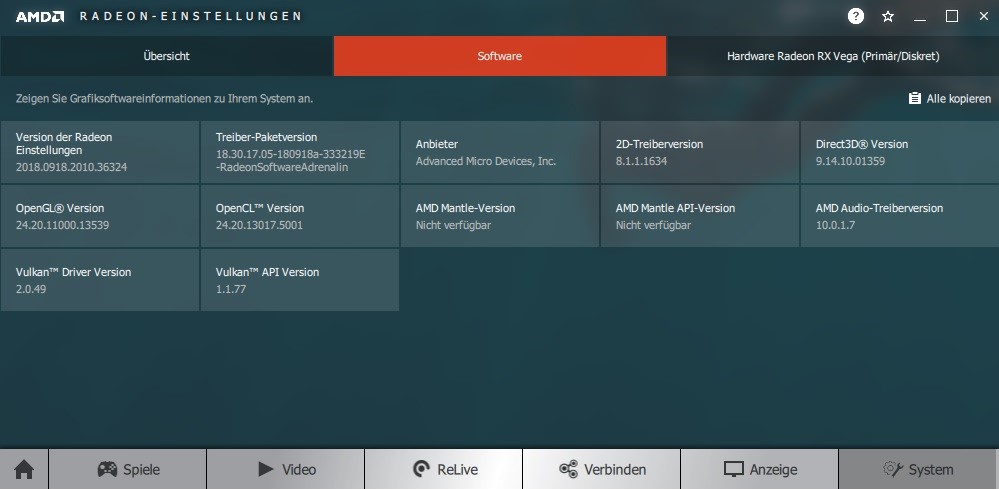Select the Treiber-Paketversion tile
Image resolution: width=999 pixels, height=489 pixels.
click(299, 152)
